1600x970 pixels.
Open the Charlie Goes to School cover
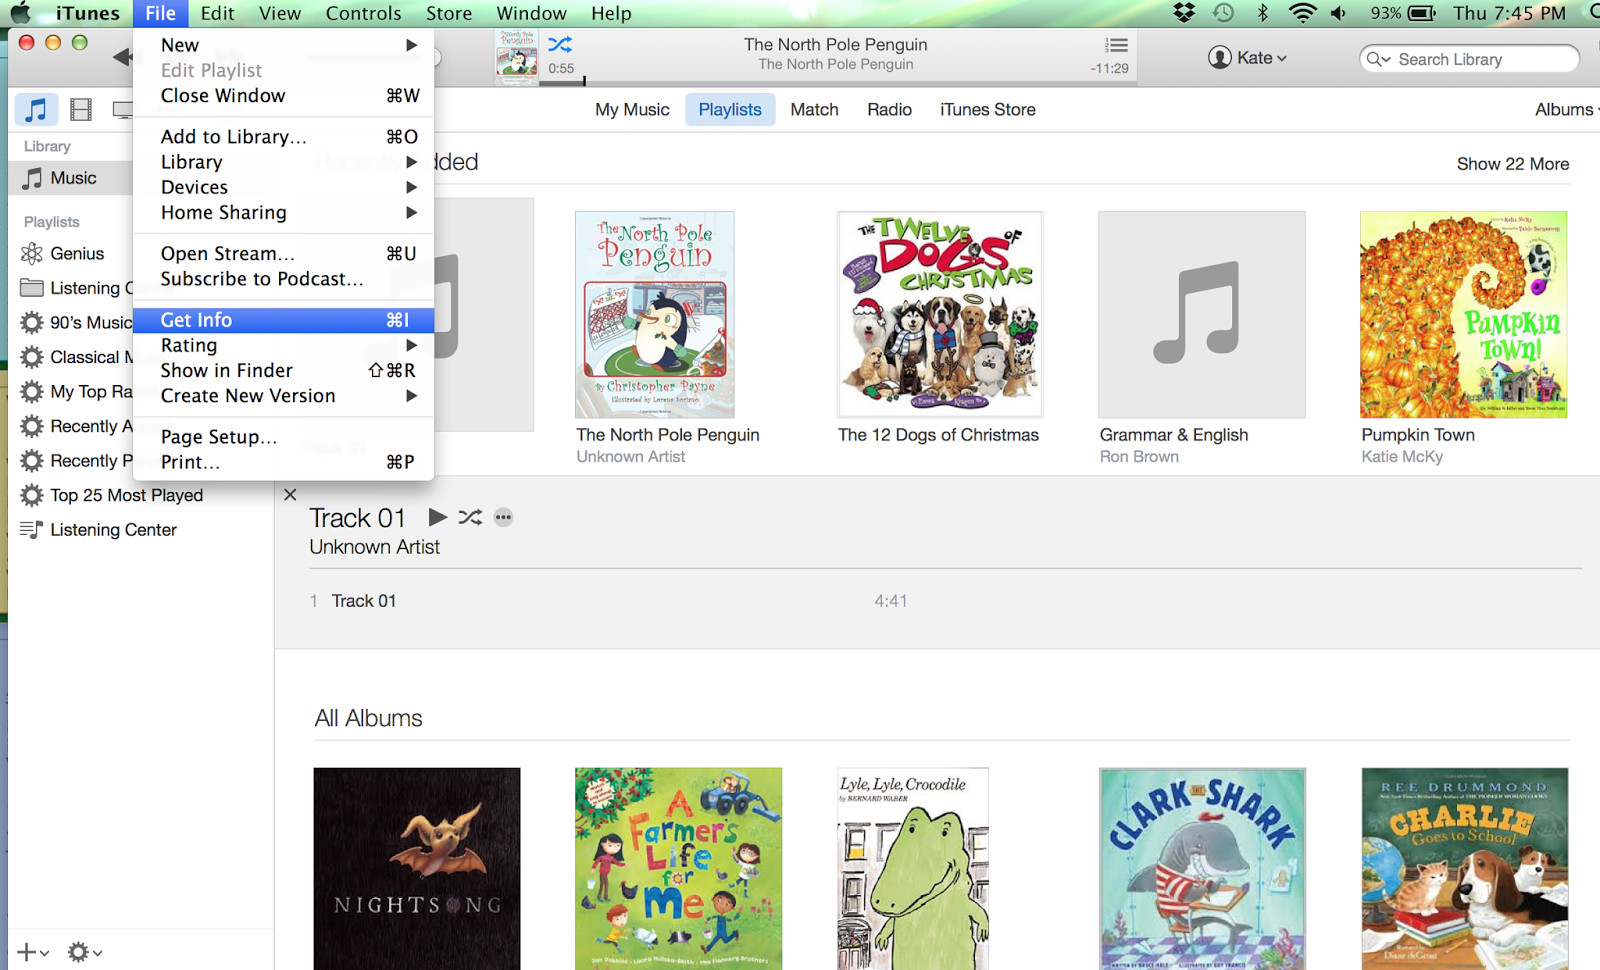point(1465,869)
